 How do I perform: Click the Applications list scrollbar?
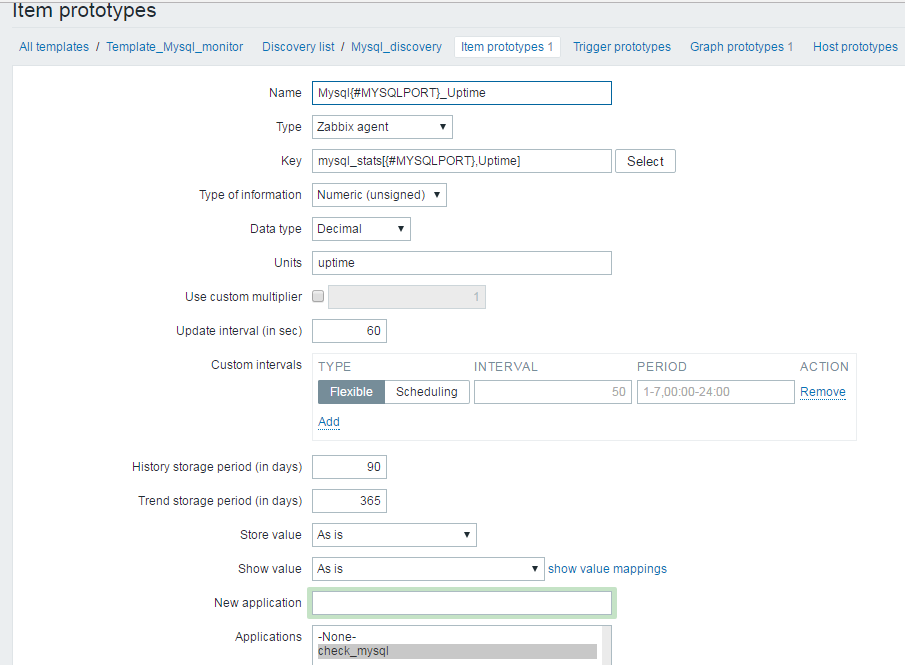(x=606, y=645)
